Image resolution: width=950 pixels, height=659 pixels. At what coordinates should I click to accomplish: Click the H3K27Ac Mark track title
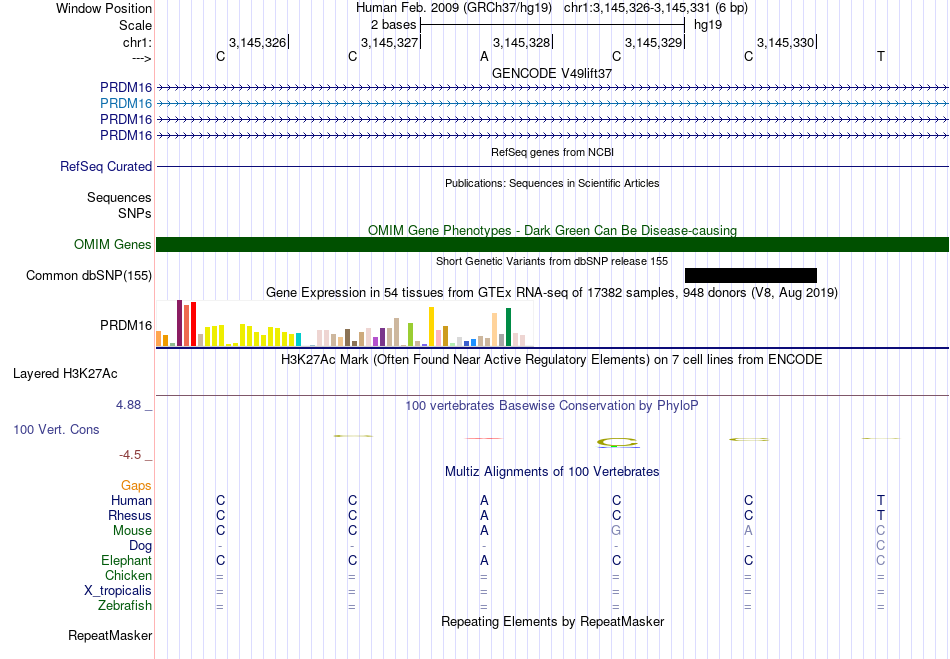[x=552, y=359]
